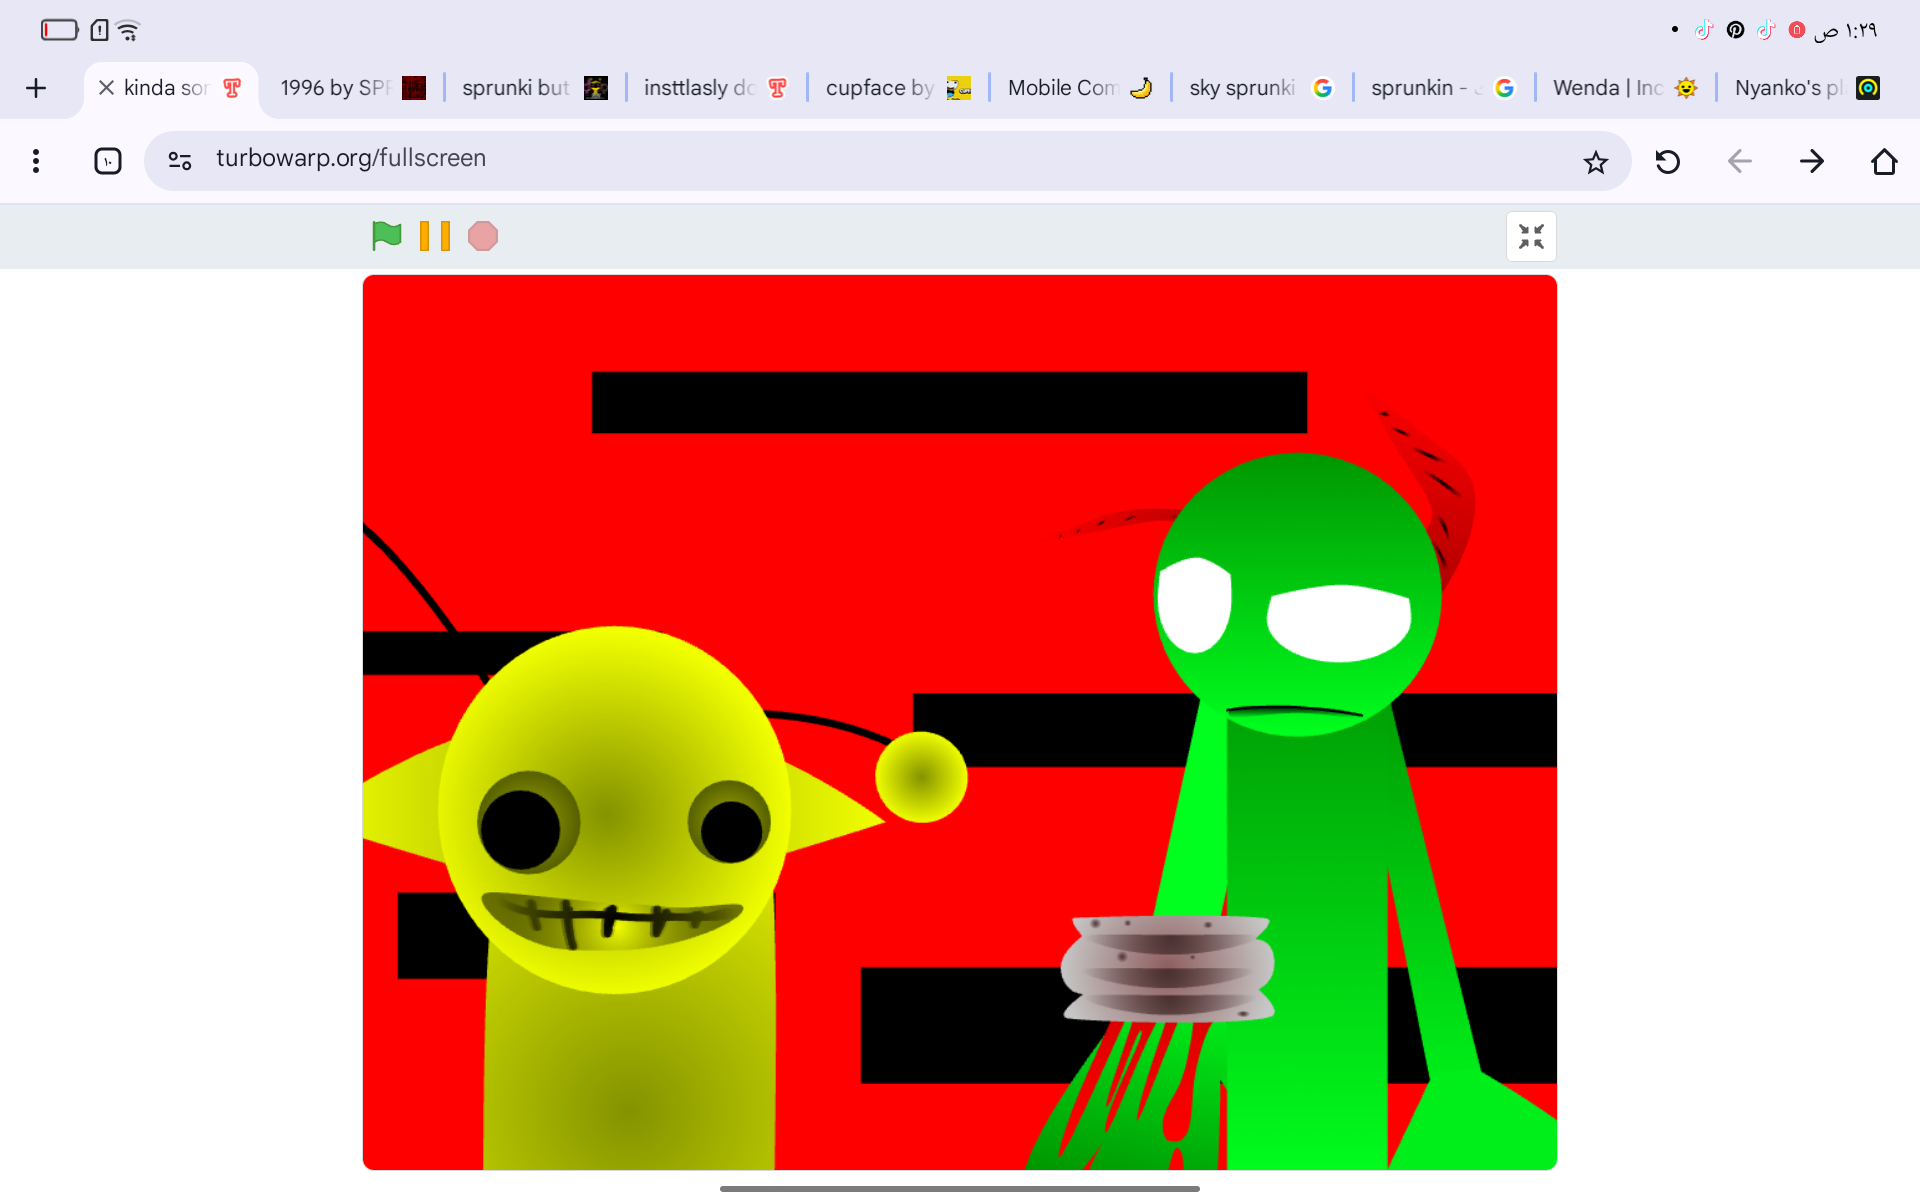The height and width of the screenshot is (1200, 1920).
Task: Open the three-dot browser menu
Action: [36, 161]
